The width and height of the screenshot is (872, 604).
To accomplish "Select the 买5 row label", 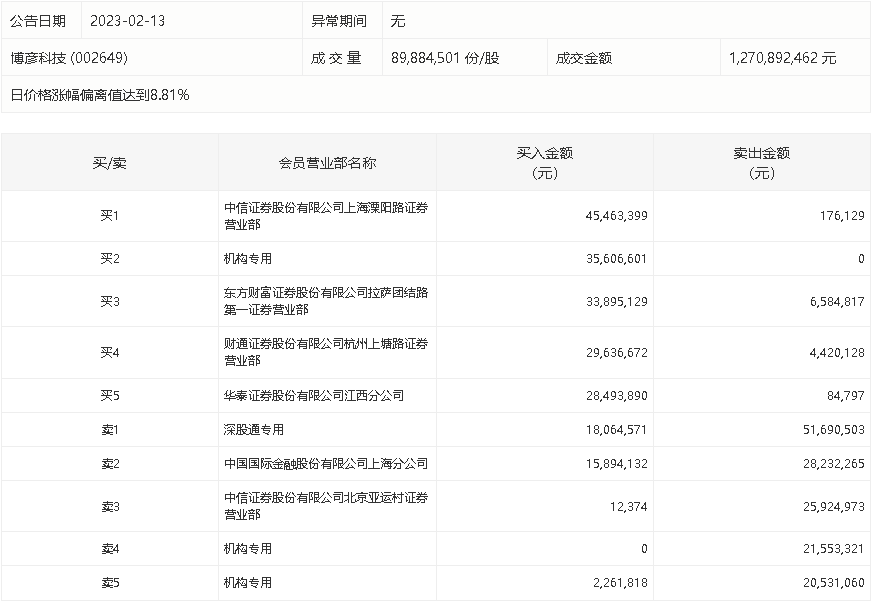I will 110,395.
